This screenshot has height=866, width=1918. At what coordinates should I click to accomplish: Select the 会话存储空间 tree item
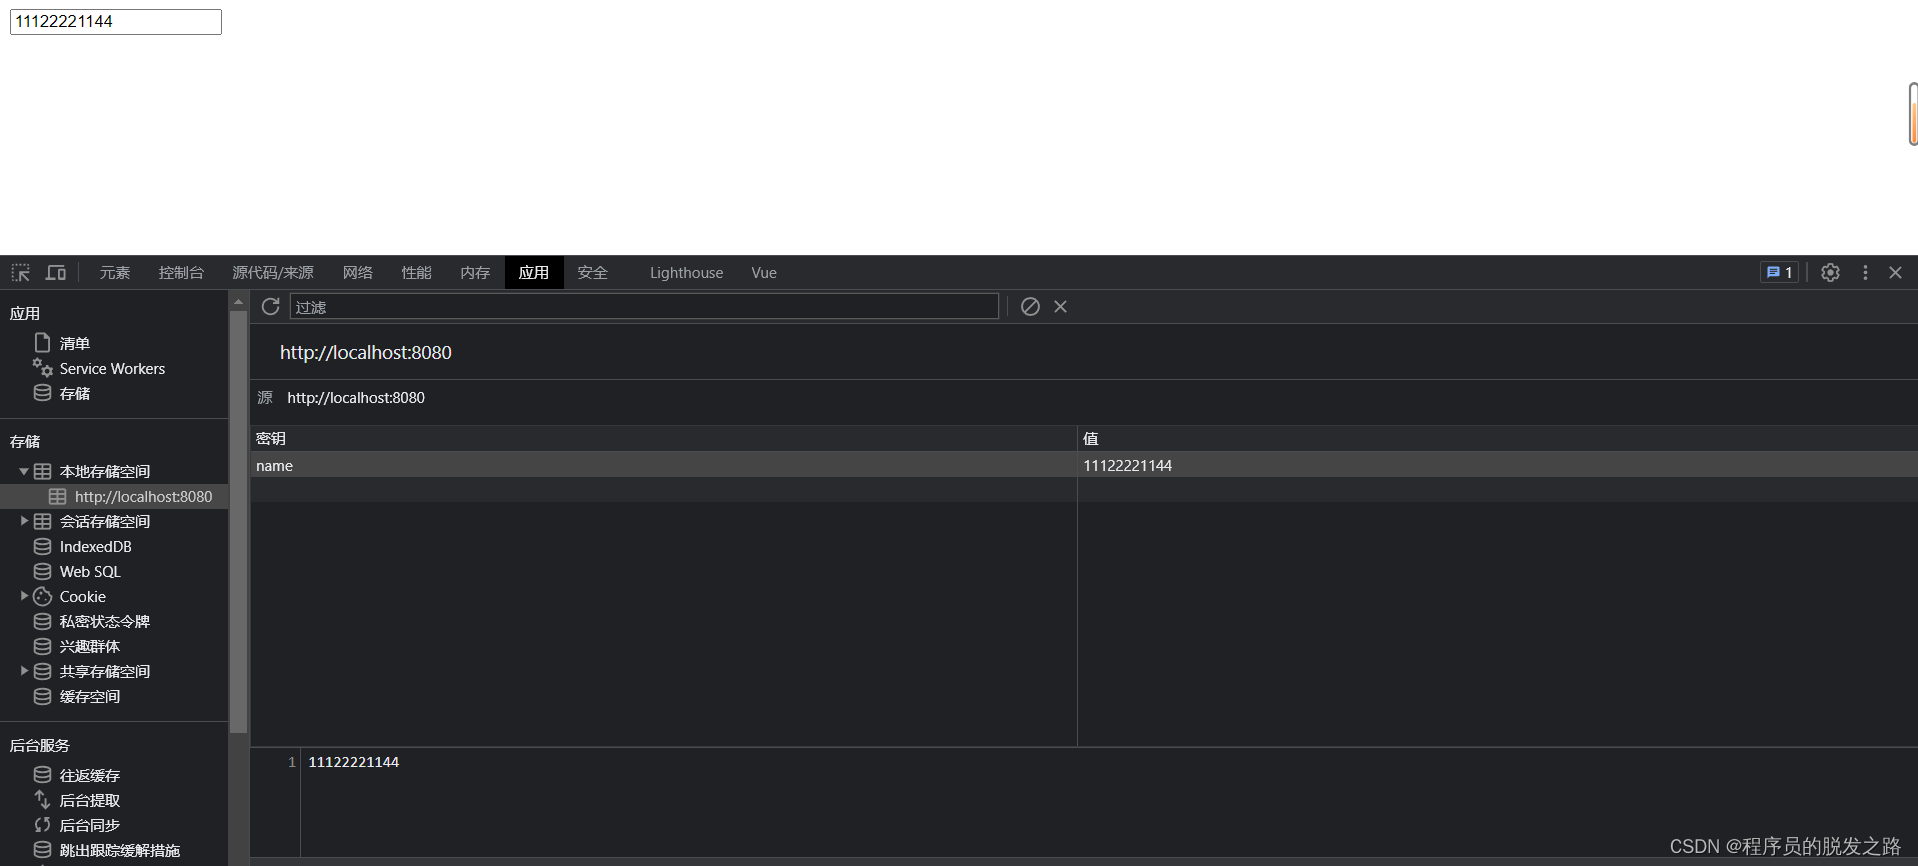click(104, 521)
